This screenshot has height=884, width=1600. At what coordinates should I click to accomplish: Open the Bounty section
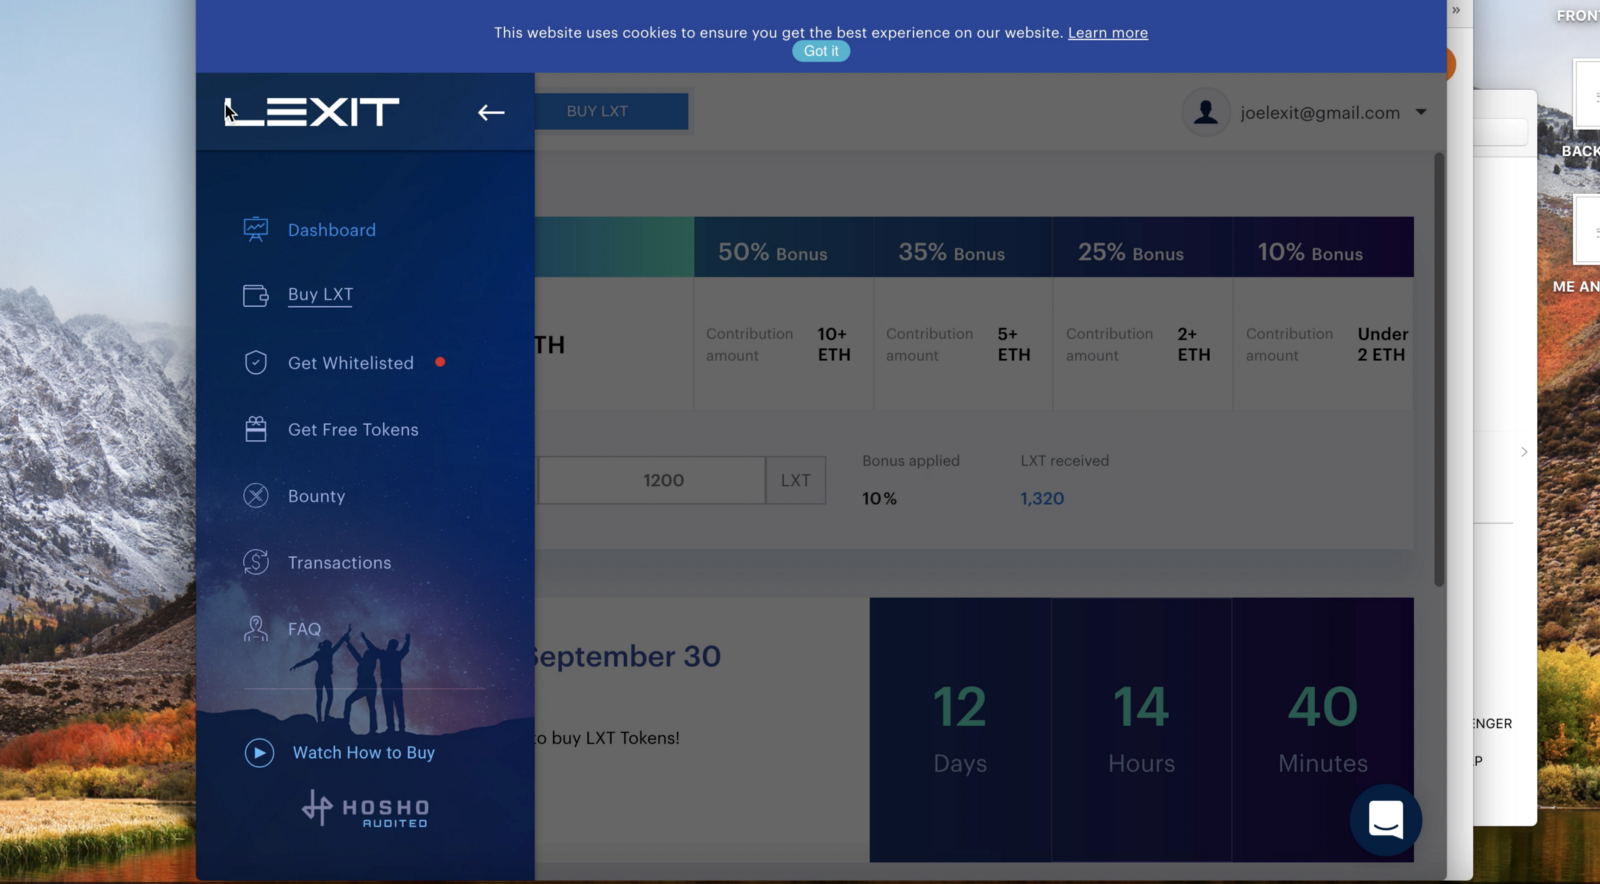(x=316, y=496)
